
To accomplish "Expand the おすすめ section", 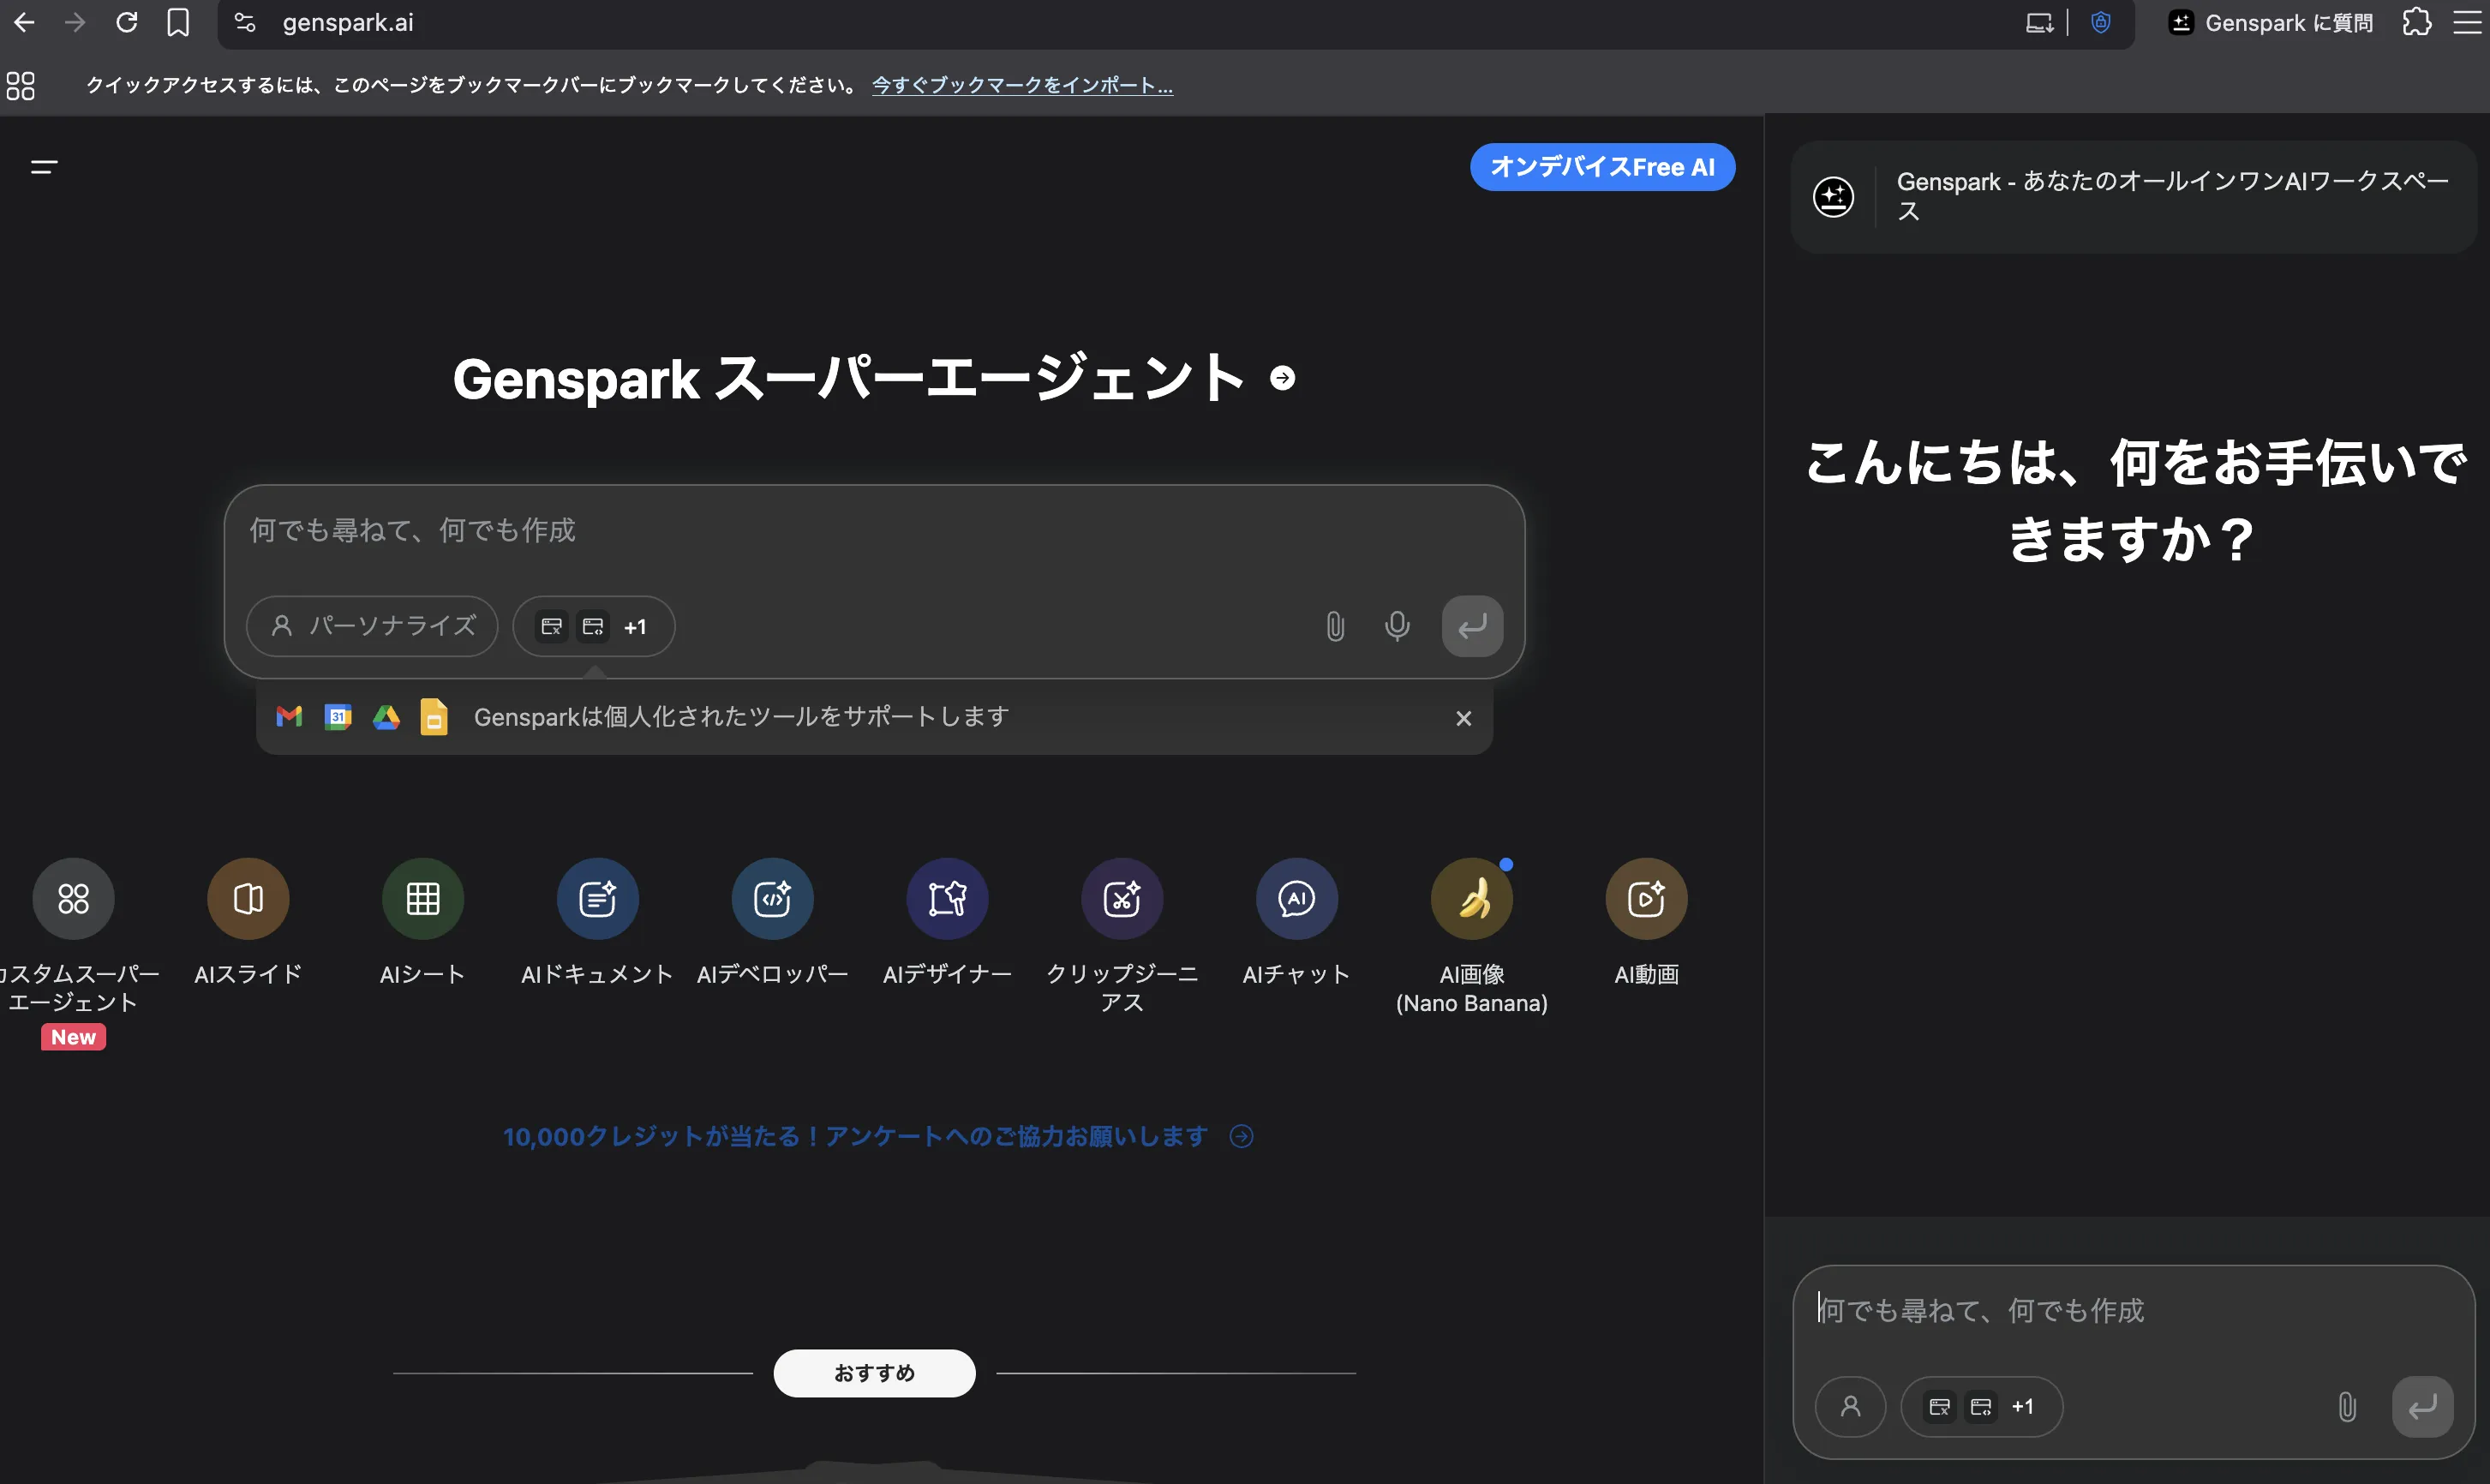I will pos(874,1373).
